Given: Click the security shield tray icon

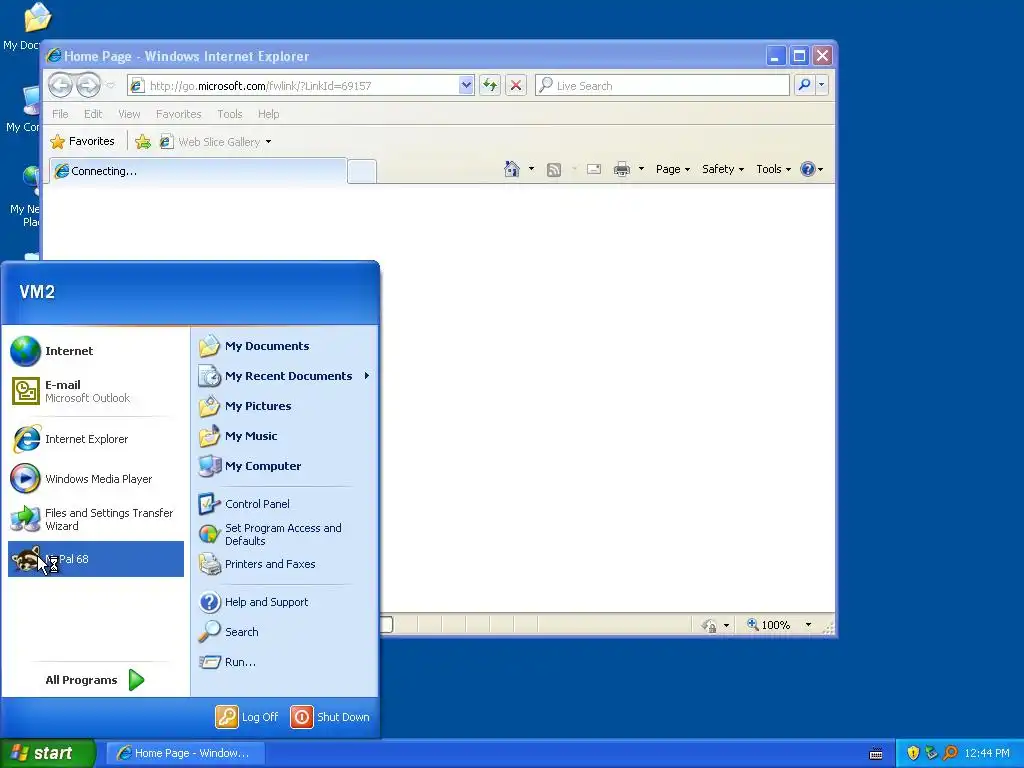Looking at the screenshot, I should [x=913, y=753].
